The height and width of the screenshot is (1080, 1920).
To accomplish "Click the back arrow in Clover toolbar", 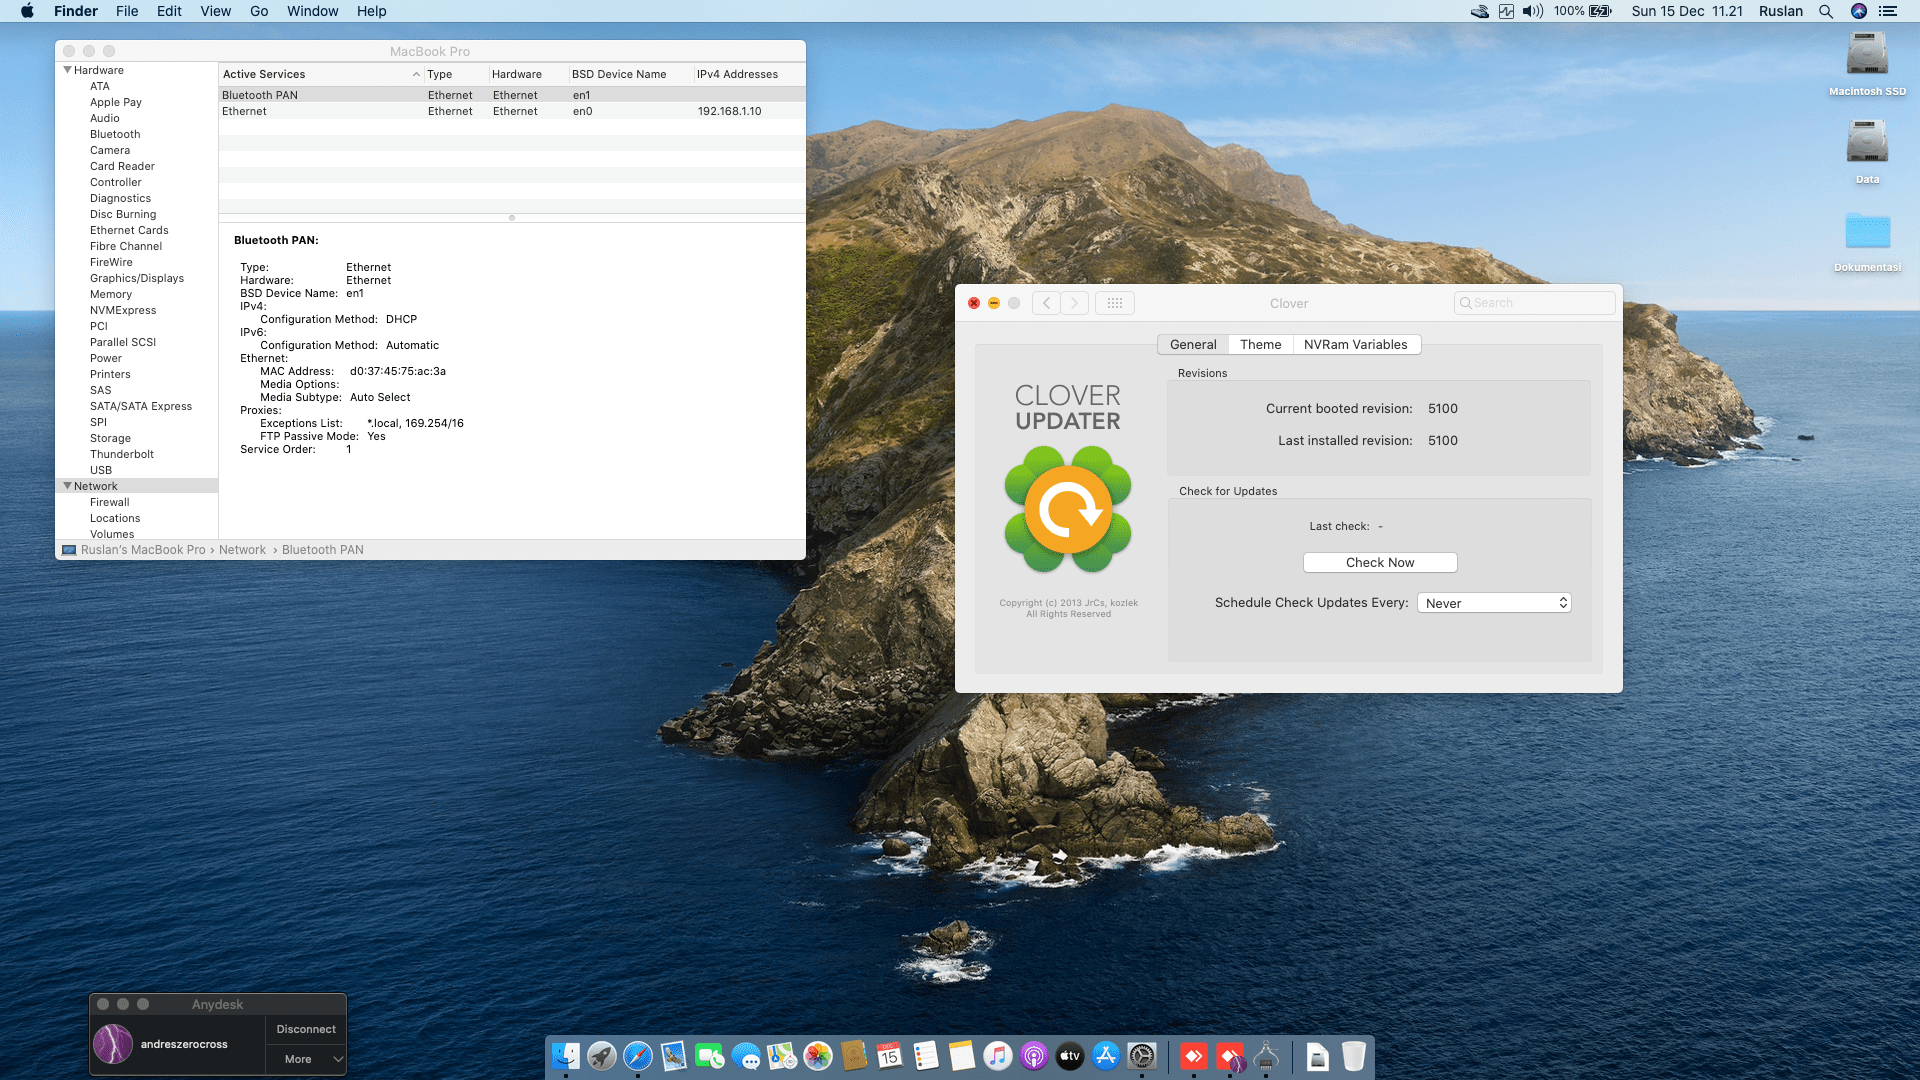I will 1046,303.
